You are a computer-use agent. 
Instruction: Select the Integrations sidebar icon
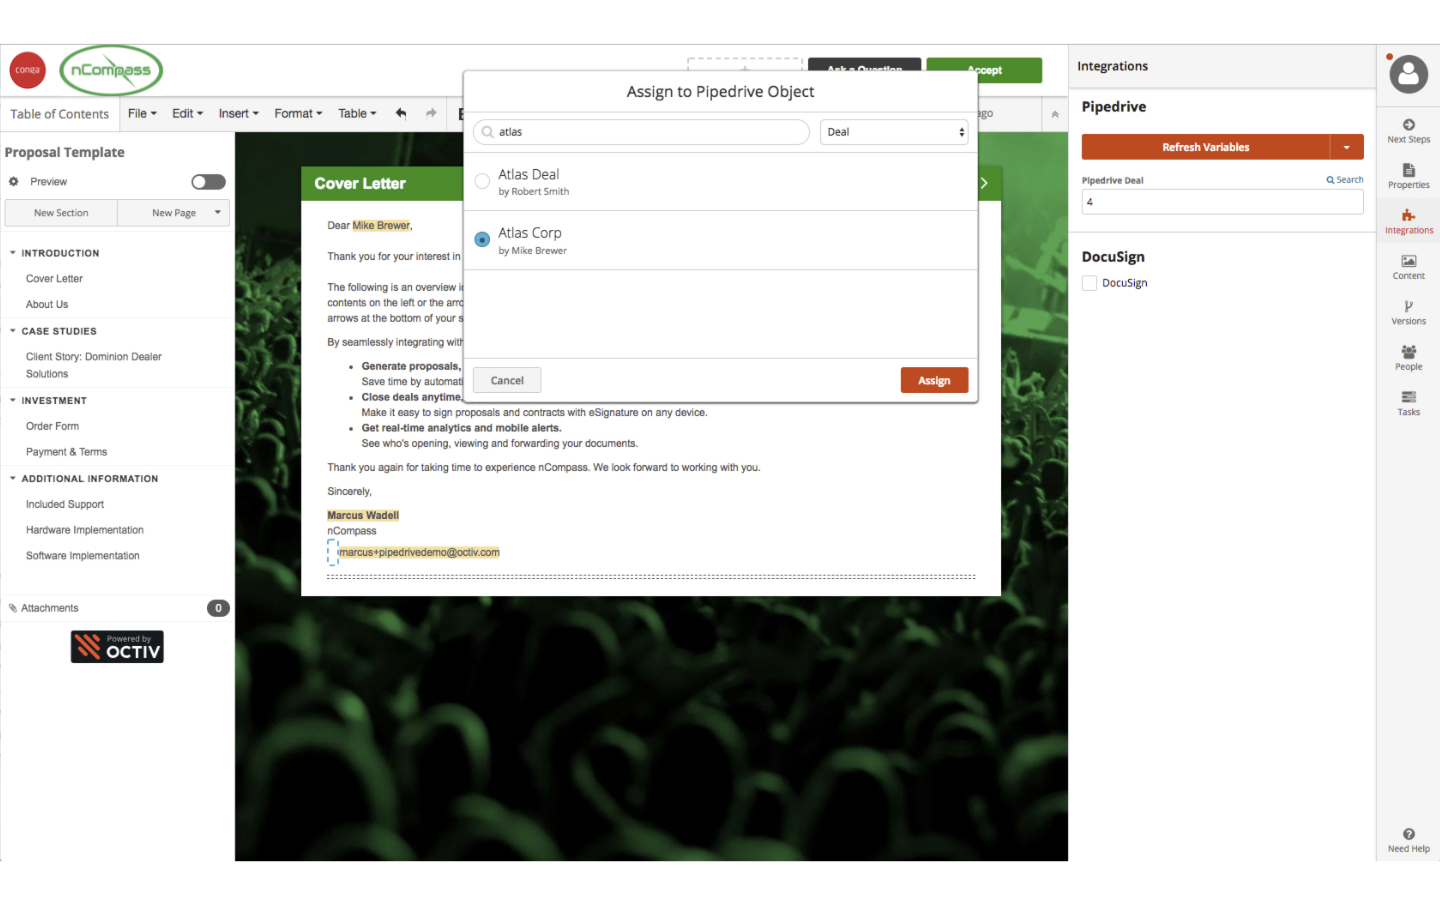1408,220
